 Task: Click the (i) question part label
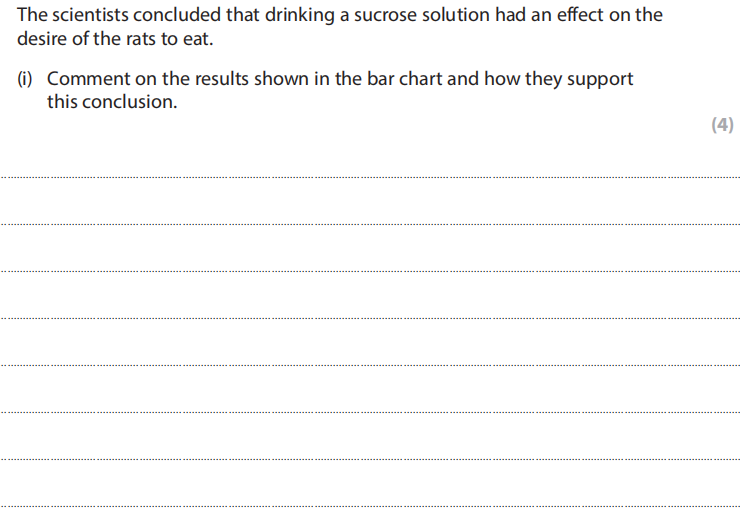coord(25,79)
